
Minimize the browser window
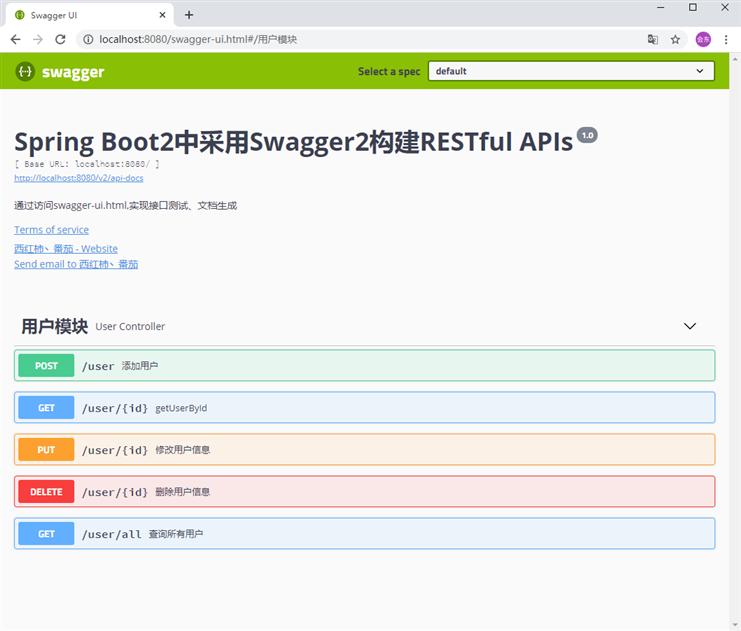click(x=661, y=8)
